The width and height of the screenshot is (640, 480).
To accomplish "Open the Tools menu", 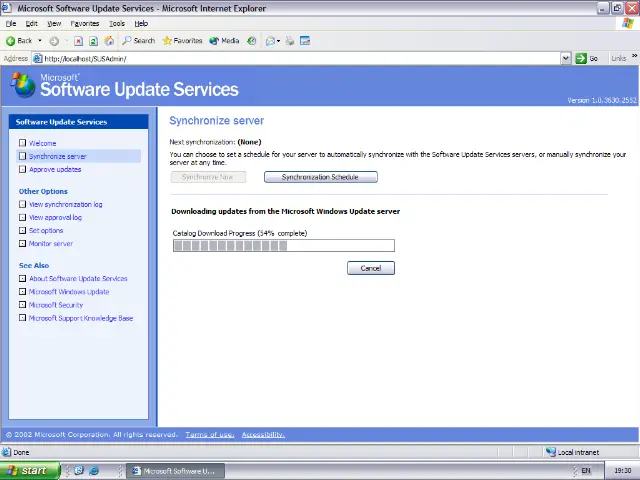I will pyautogui.click(x=117, y=24).
